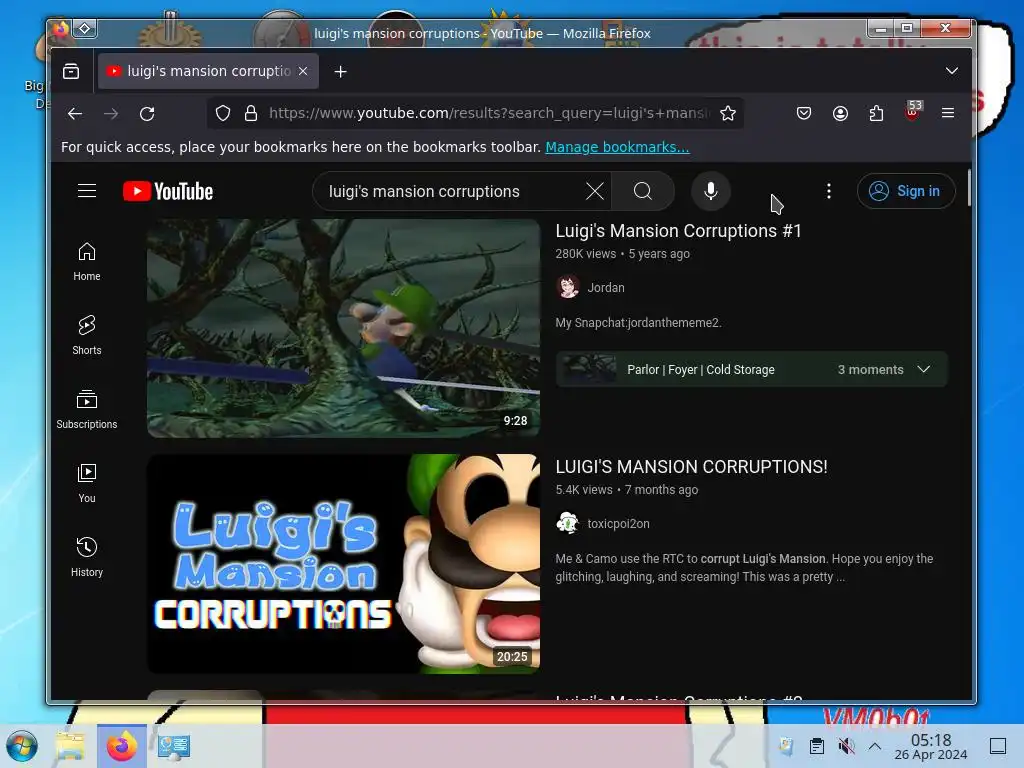Select the luigi's mansion corruptions tab
This screenshot has width=1024, height=768.
point(208,71)
